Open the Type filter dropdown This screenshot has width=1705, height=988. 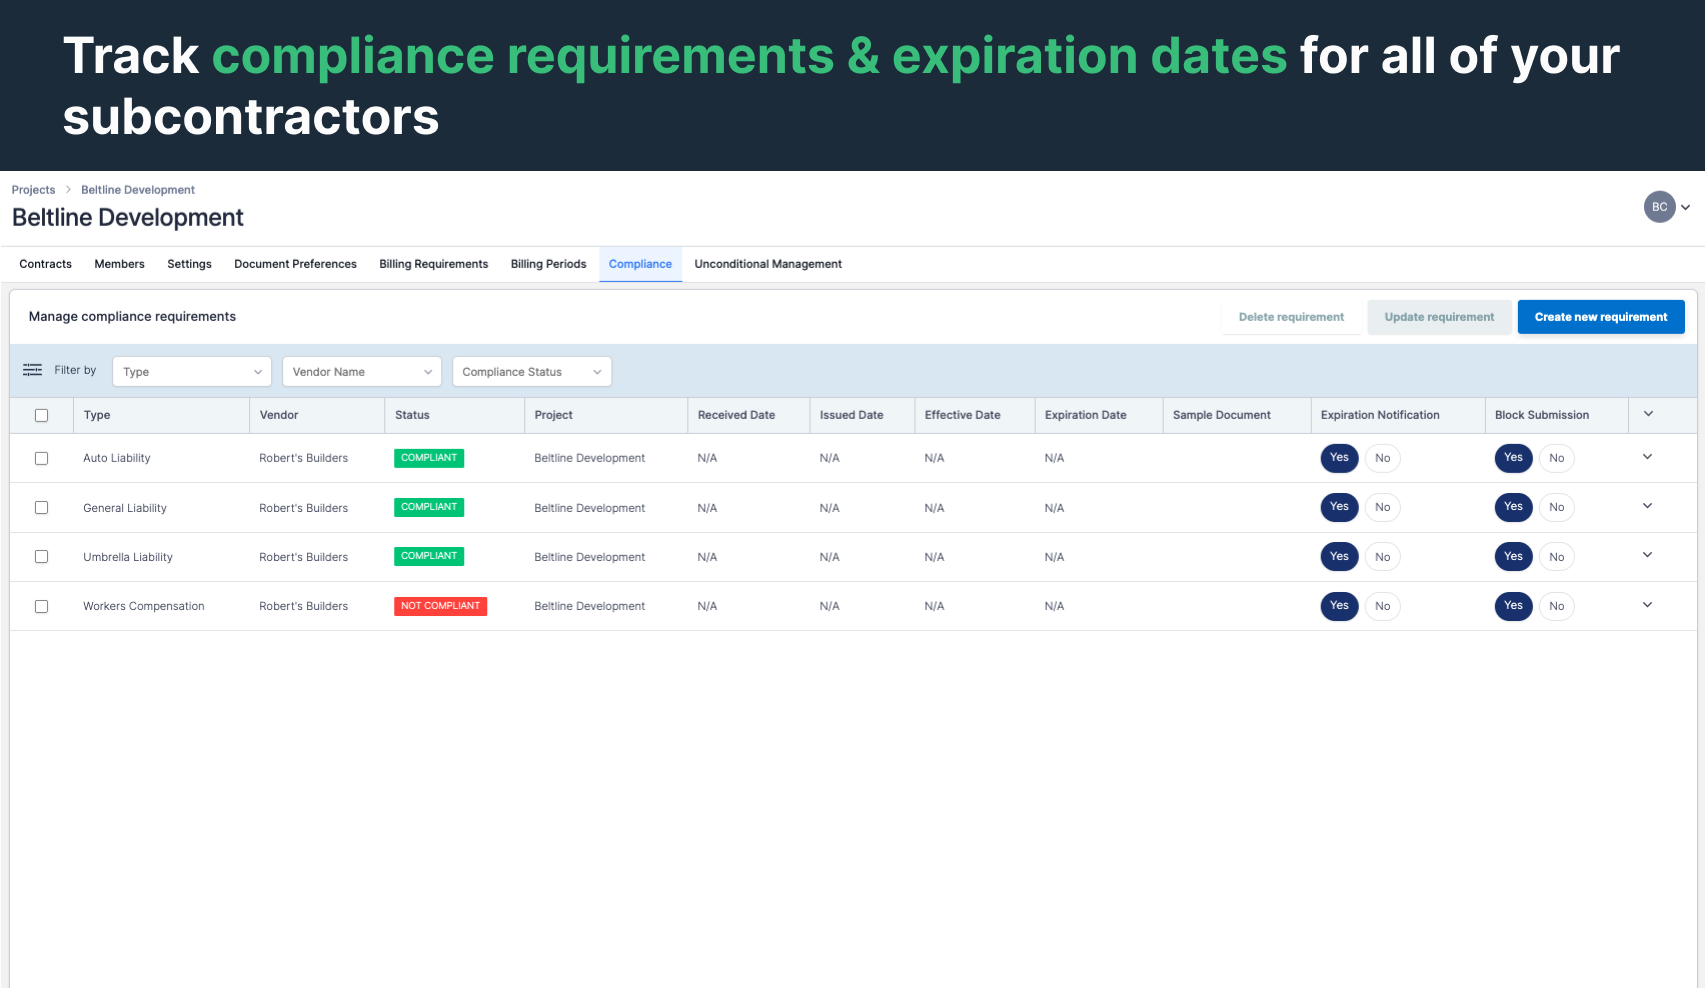click(192, 372)
